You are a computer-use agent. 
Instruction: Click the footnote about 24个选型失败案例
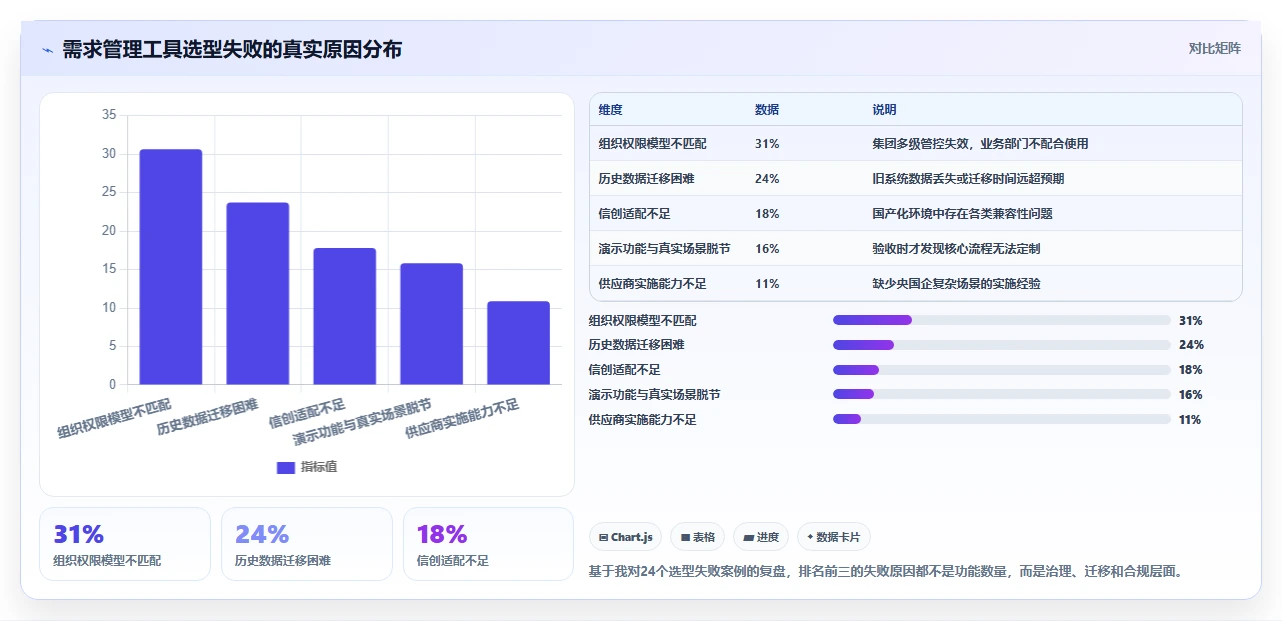tap(887, 572)
